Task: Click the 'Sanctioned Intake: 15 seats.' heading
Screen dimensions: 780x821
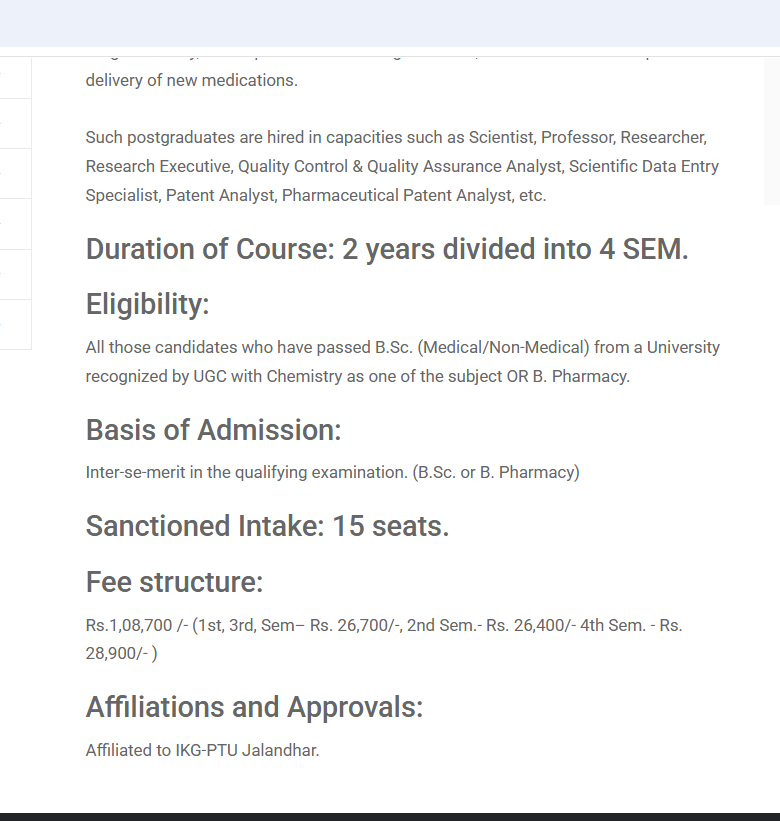Action: tap(267, 526)
